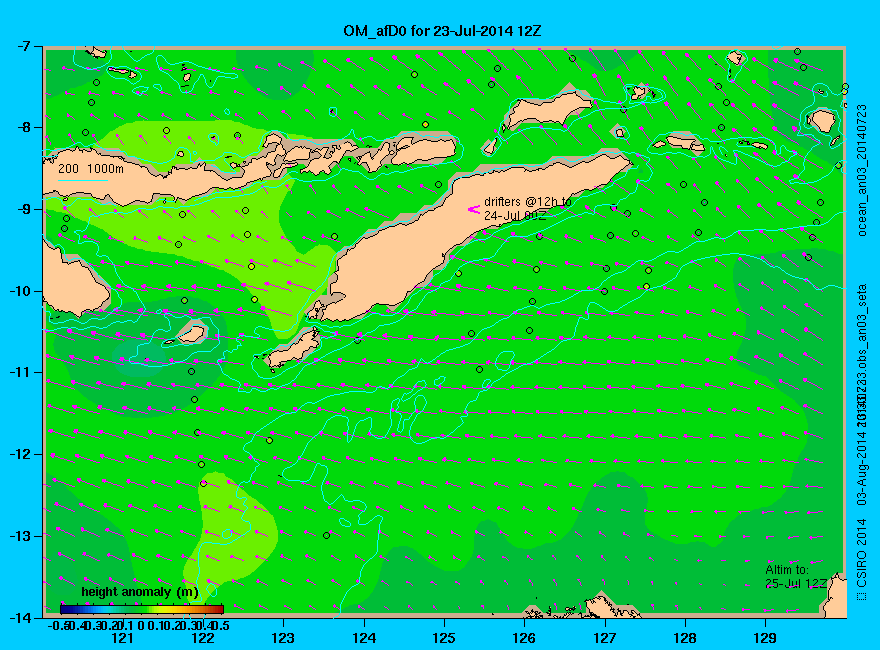The width and height of the screenshot is (880, 650).
Task: Click longitude axis label "125"
Action: (x=444, y=638)
